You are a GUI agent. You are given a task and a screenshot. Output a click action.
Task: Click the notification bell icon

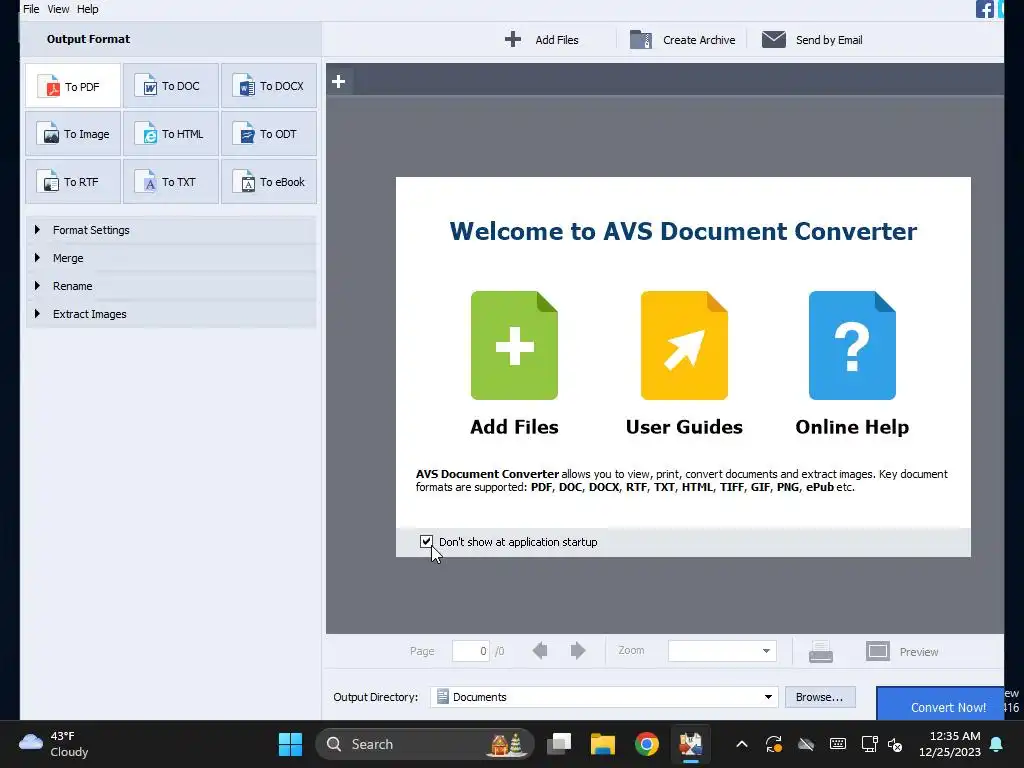pos(997,744)
